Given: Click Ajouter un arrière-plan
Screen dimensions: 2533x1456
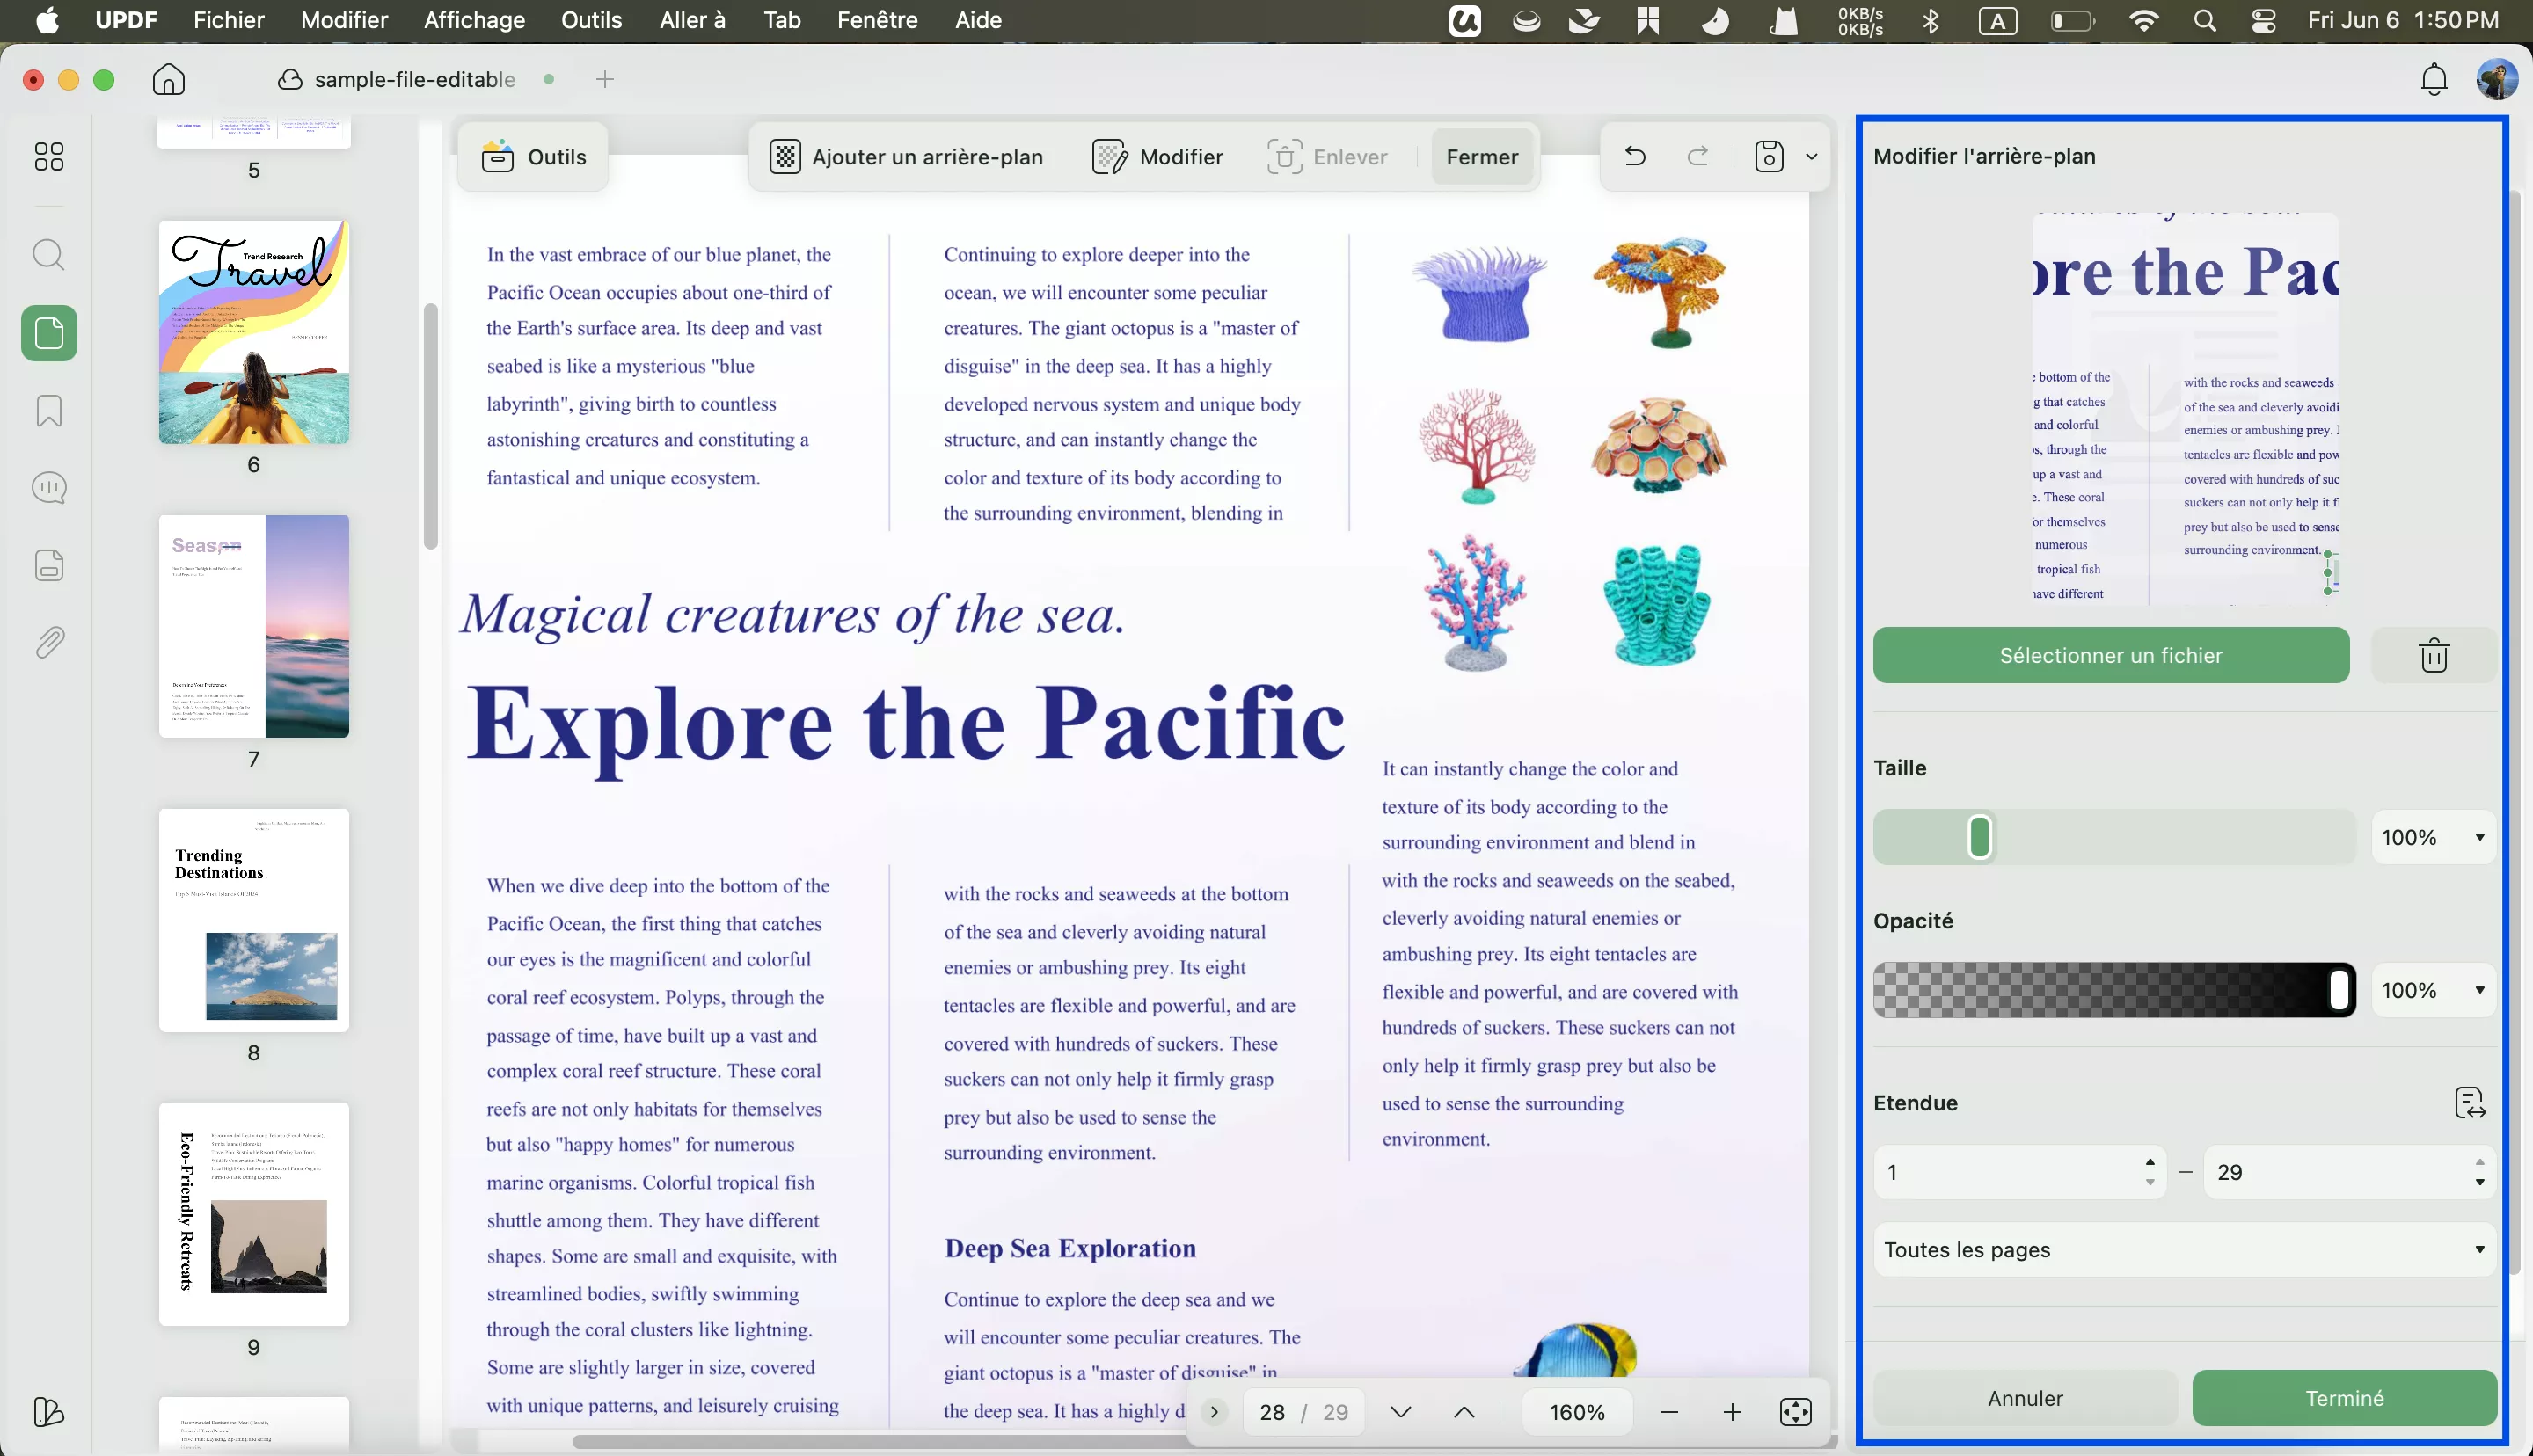Looking at the screenshot, I should click(906, 156).
